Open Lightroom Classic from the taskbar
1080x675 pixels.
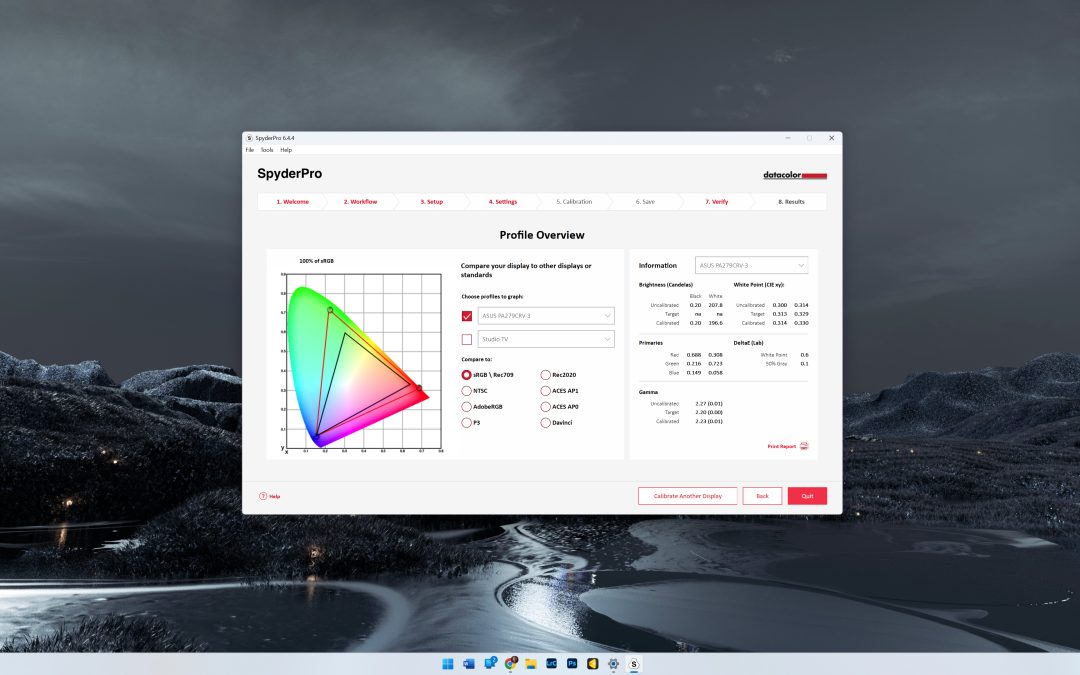coord(551,663)
